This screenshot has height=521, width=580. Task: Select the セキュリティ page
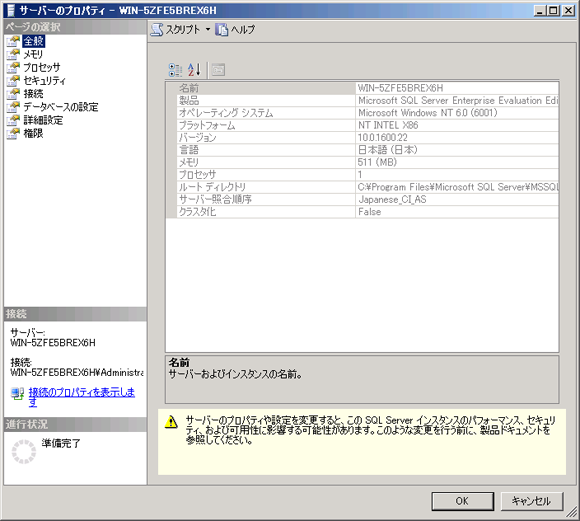tap(44, 81)
